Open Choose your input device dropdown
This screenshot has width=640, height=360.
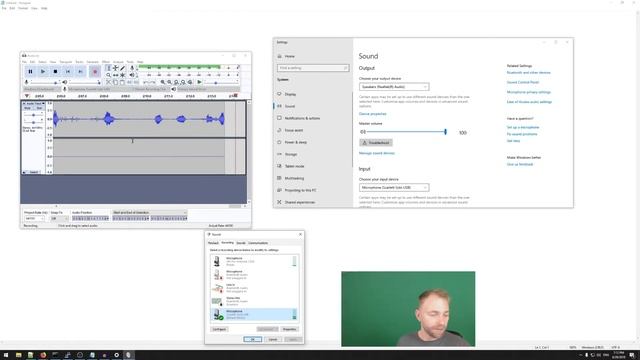(x=394, y=187)
